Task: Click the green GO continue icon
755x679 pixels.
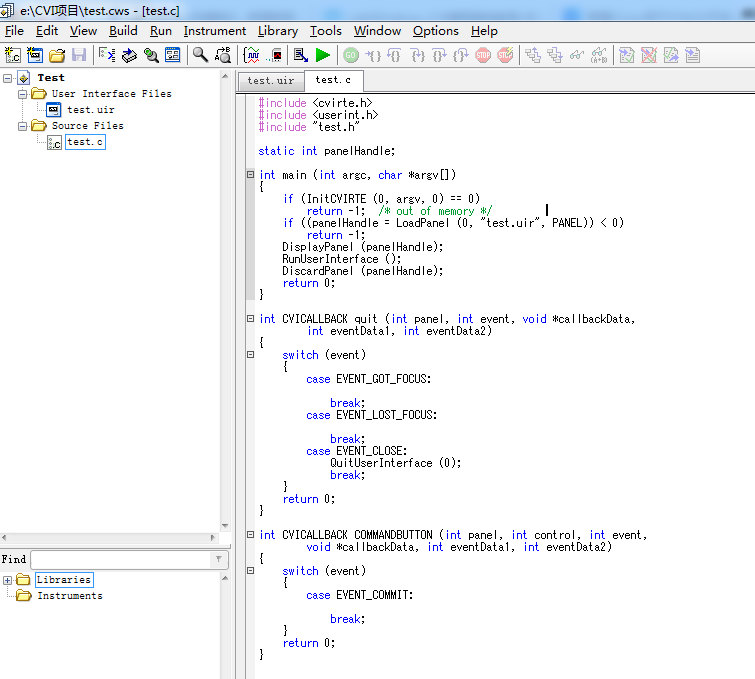Action: click(x=351, y=55)
